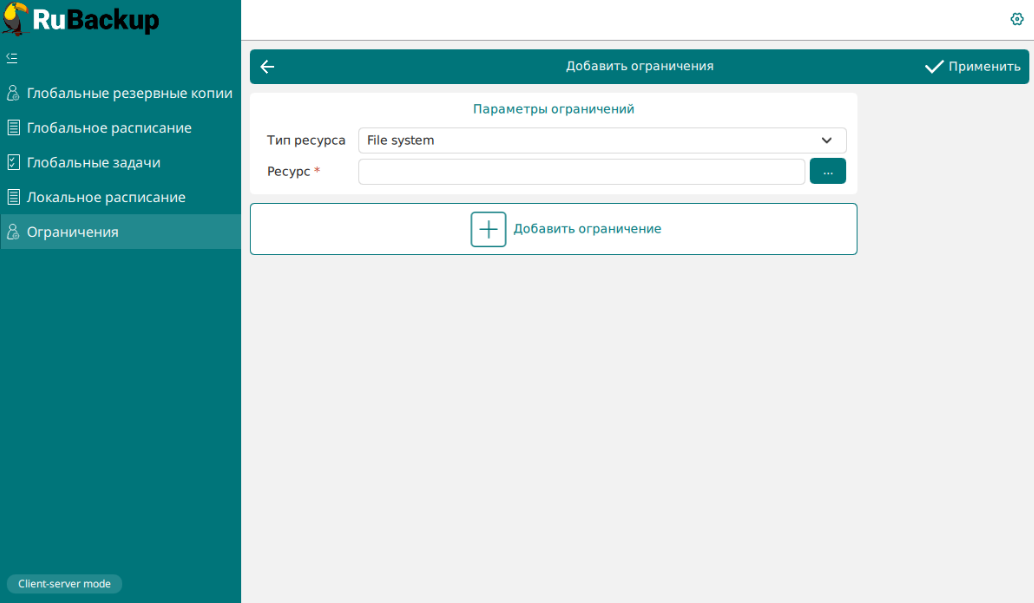This screenshot has height=603, width=1034.
Task: Click the icon beside Локальное расписание
Action: point(13,198)
